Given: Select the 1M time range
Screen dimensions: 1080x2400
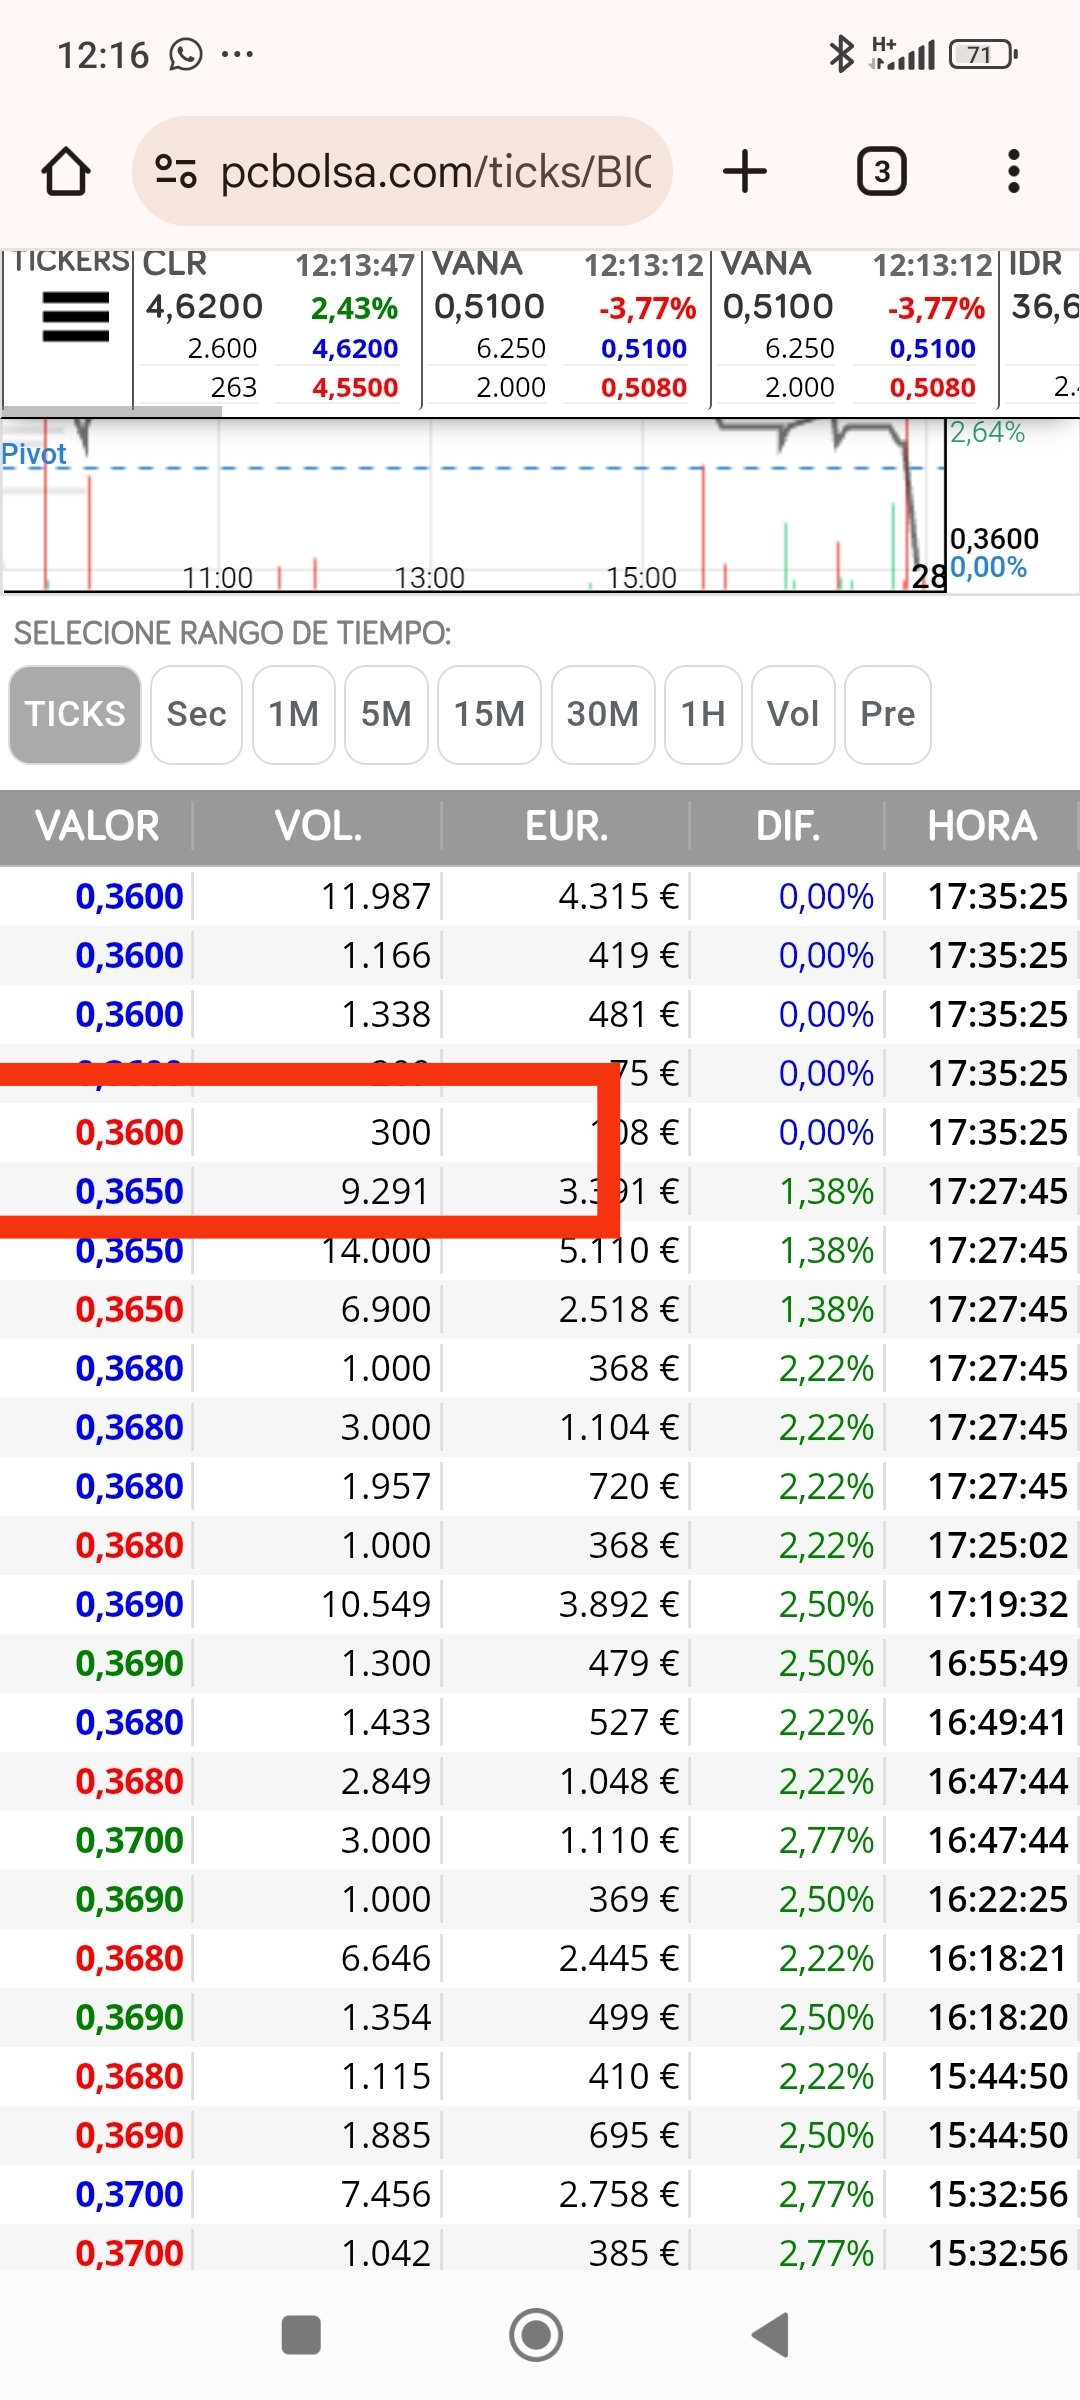Looking at the screenshot, I should [x=293, y=715].
